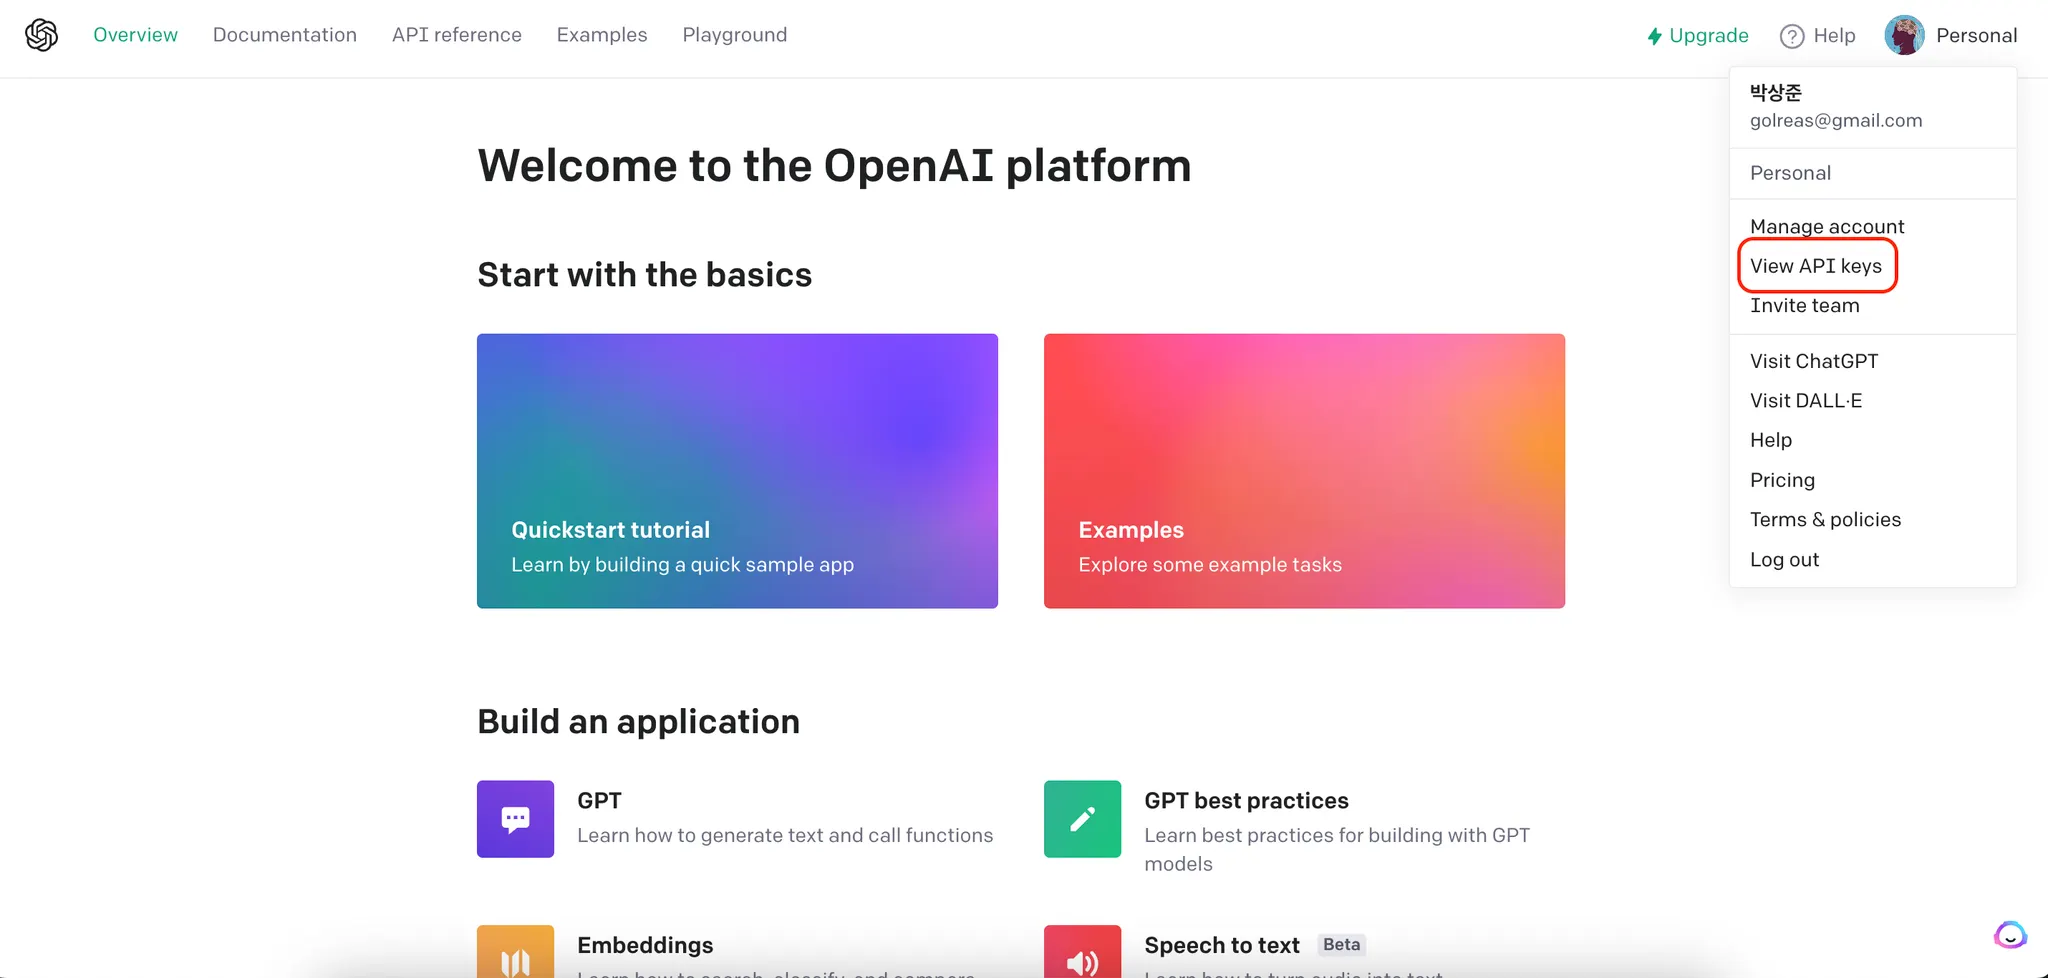Screen dimensions: 2048x978
Task: Switch to the Documentation tab
Action: (x=285, y=35)
